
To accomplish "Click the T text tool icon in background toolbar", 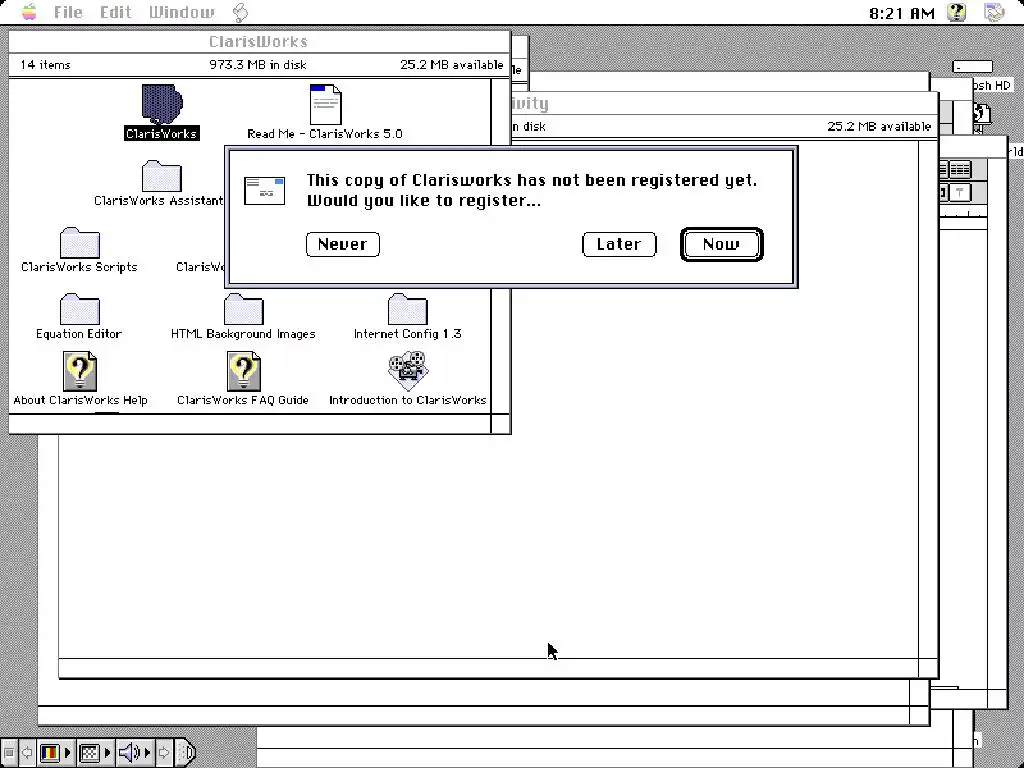I will point(959,193).
